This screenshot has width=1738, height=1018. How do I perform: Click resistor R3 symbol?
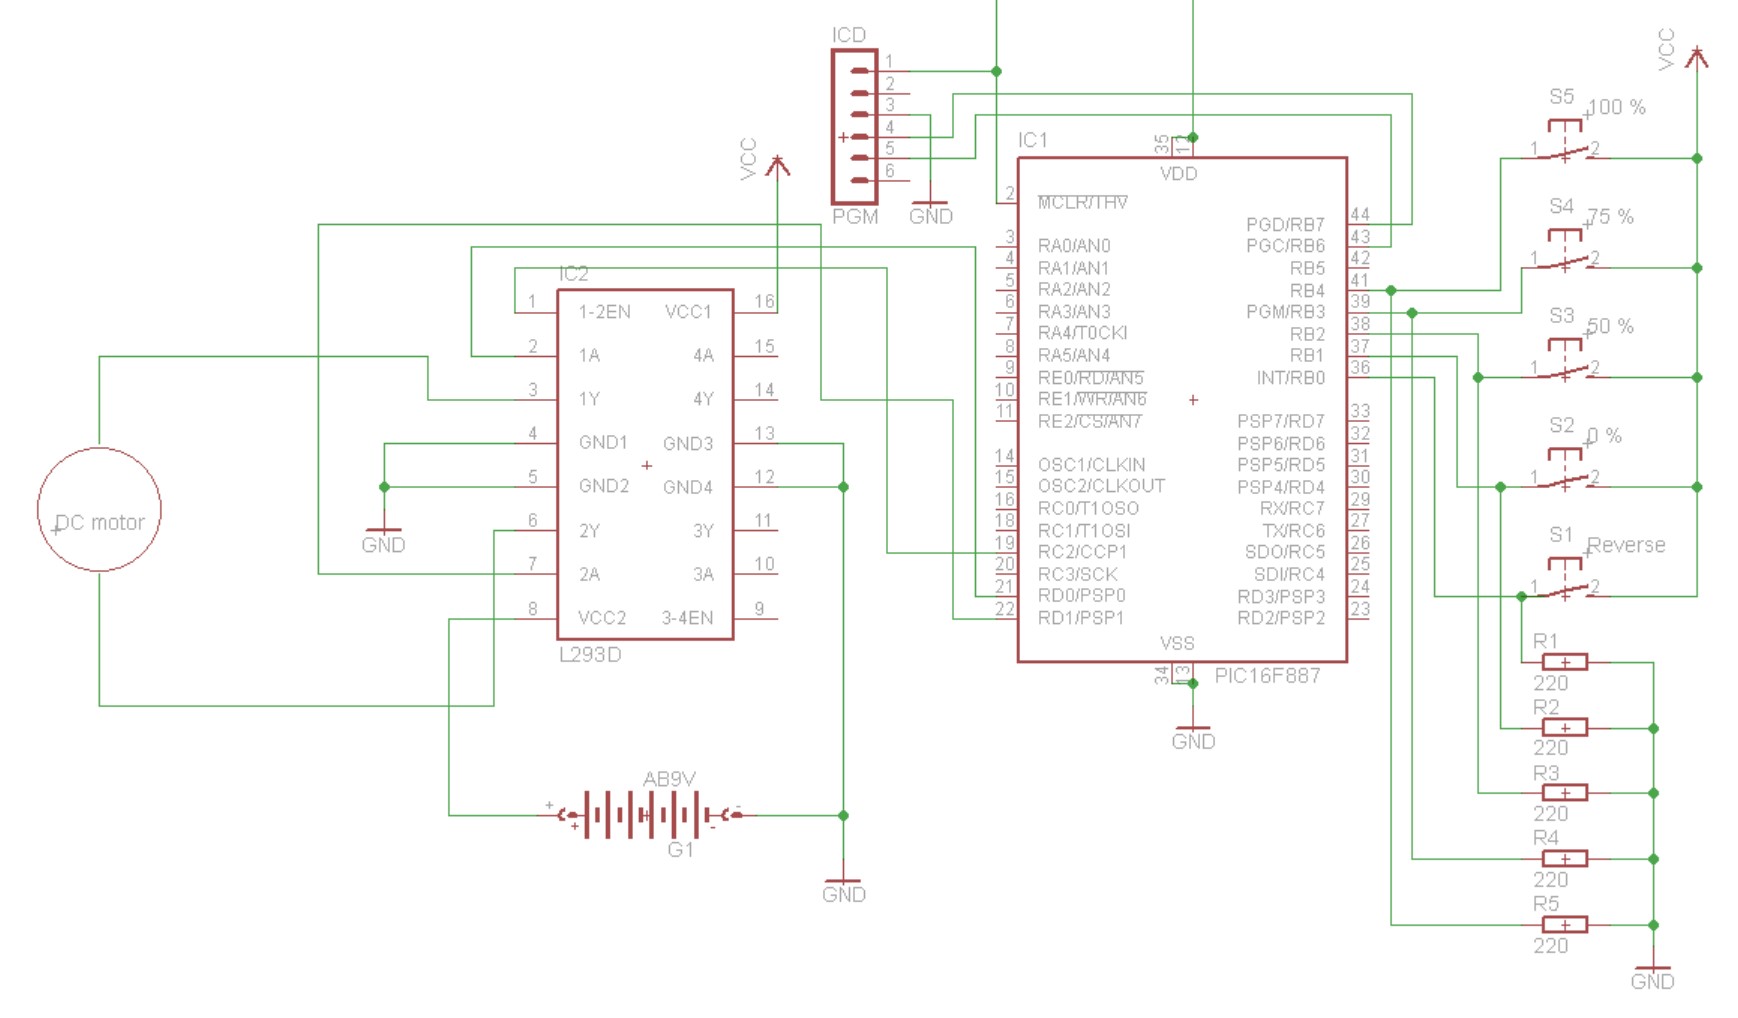pyautogui.click(x=1565, y=793)
